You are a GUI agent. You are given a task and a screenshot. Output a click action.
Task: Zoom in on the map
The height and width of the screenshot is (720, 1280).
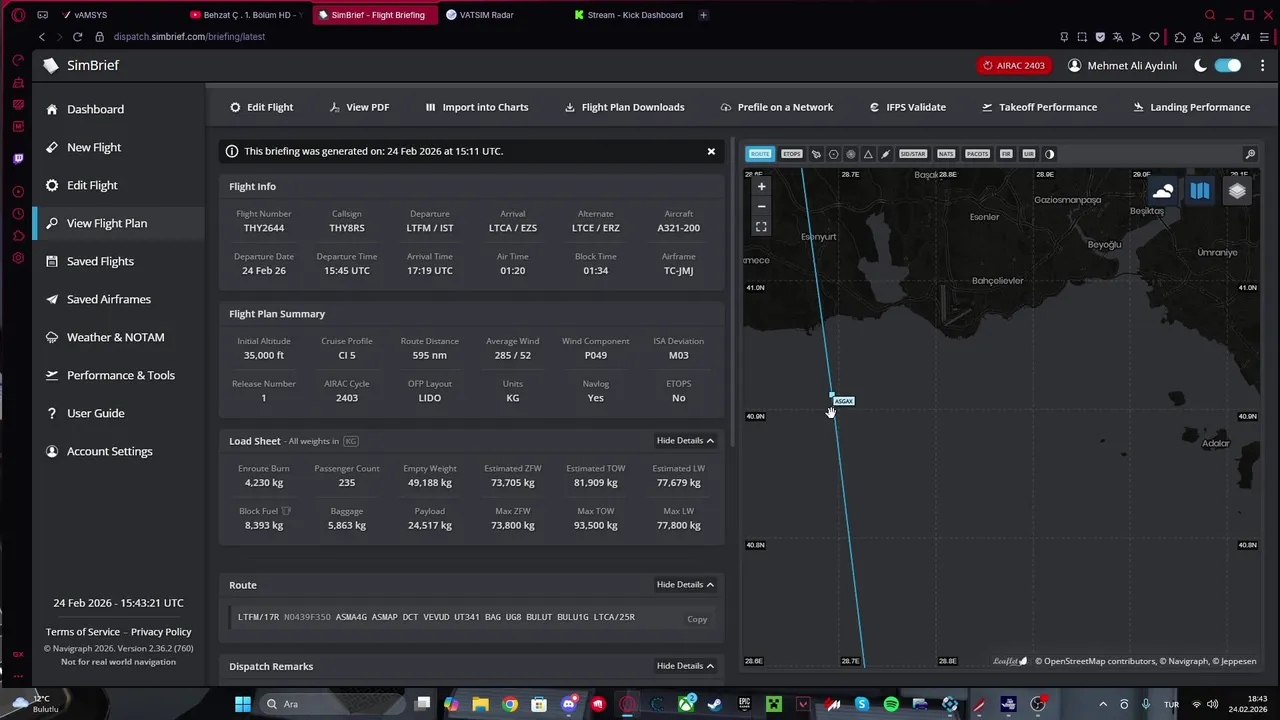coord(761,186)
